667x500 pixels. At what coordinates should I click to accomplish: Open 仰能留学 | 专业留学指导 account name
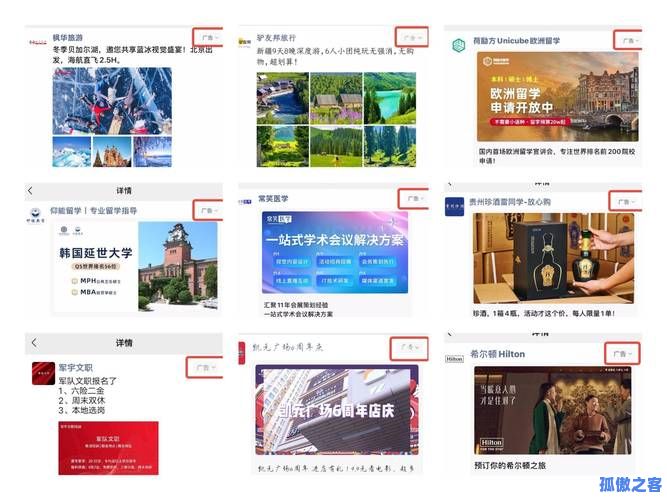click(x=94, y=210)
